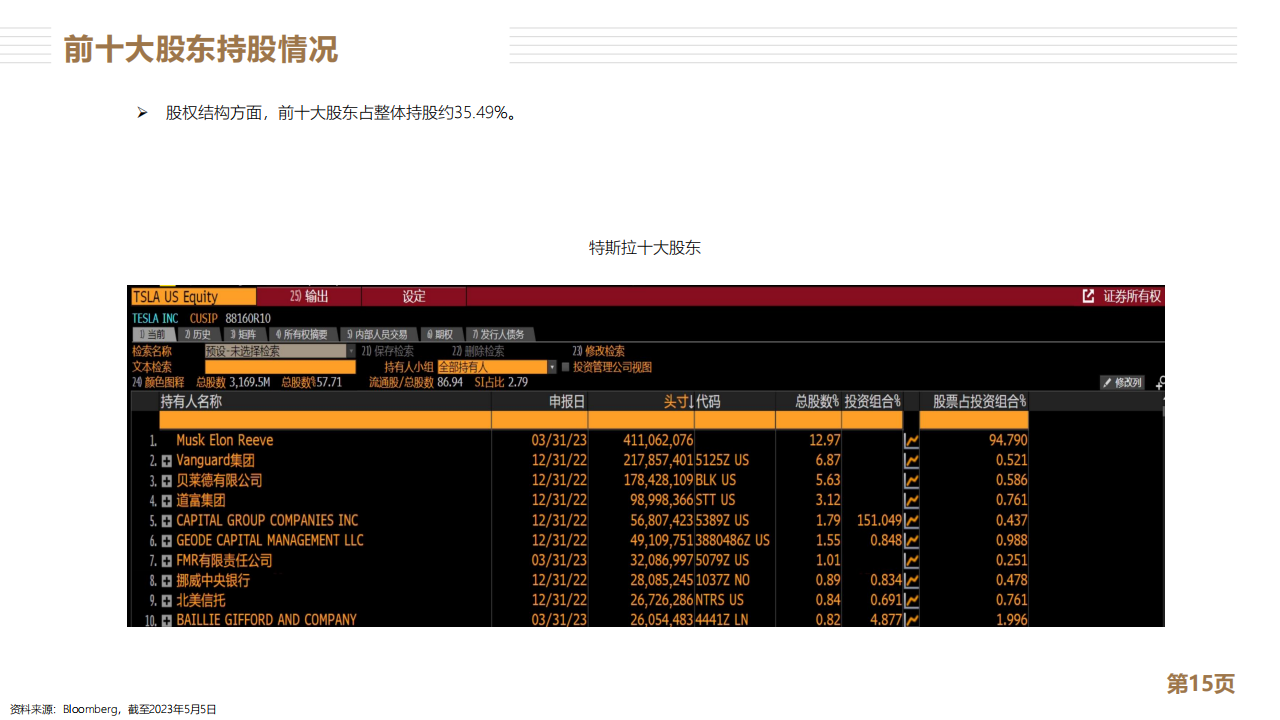This screenshot has width=1280, height=720.
Task: Open chart icon in 贝莱德有限公司 row
Action: (x=911, y=480)
